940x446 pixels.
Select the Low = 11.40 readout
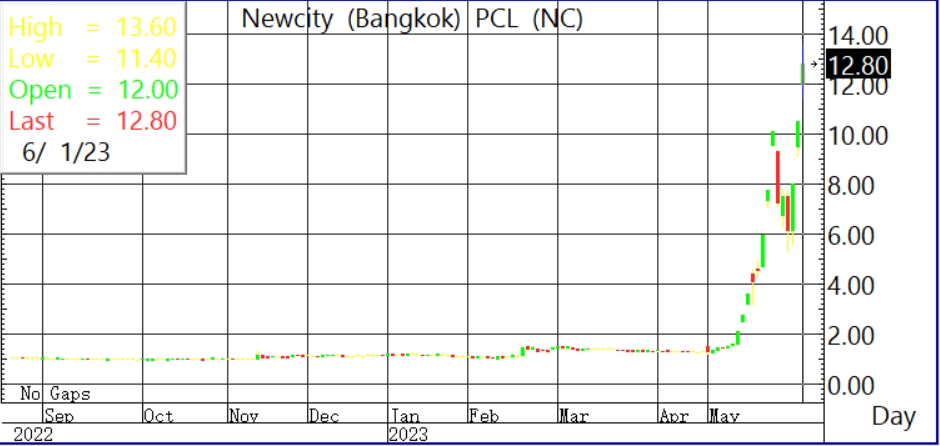point(93,59)
